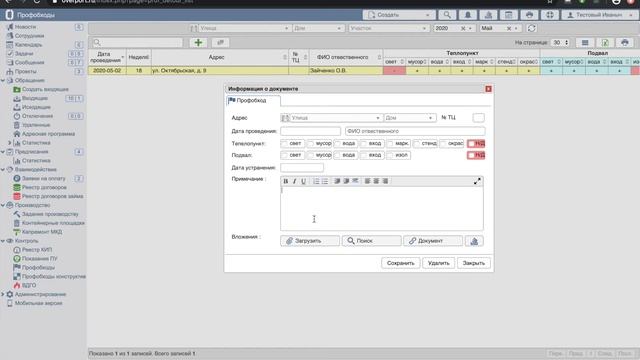Click the refresh icon next to month filter
640x360 pixels.
point(531,29)
